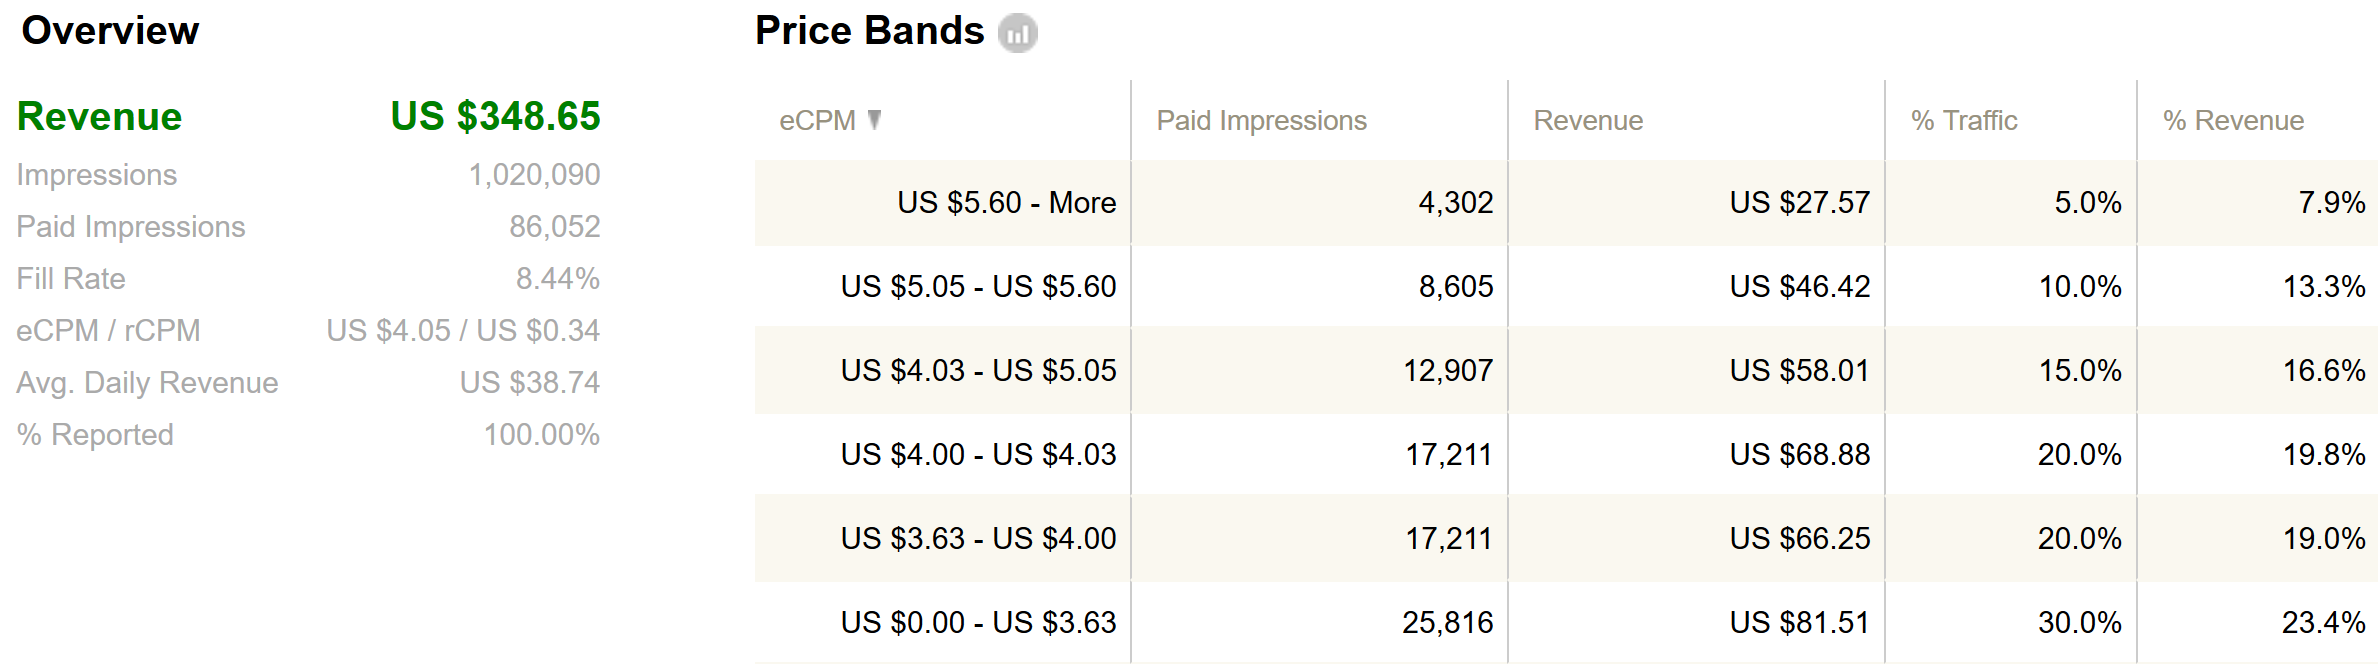Screen dimensions: 2378x666
Task: Click the green Revenue label
Action: (100, 117)
